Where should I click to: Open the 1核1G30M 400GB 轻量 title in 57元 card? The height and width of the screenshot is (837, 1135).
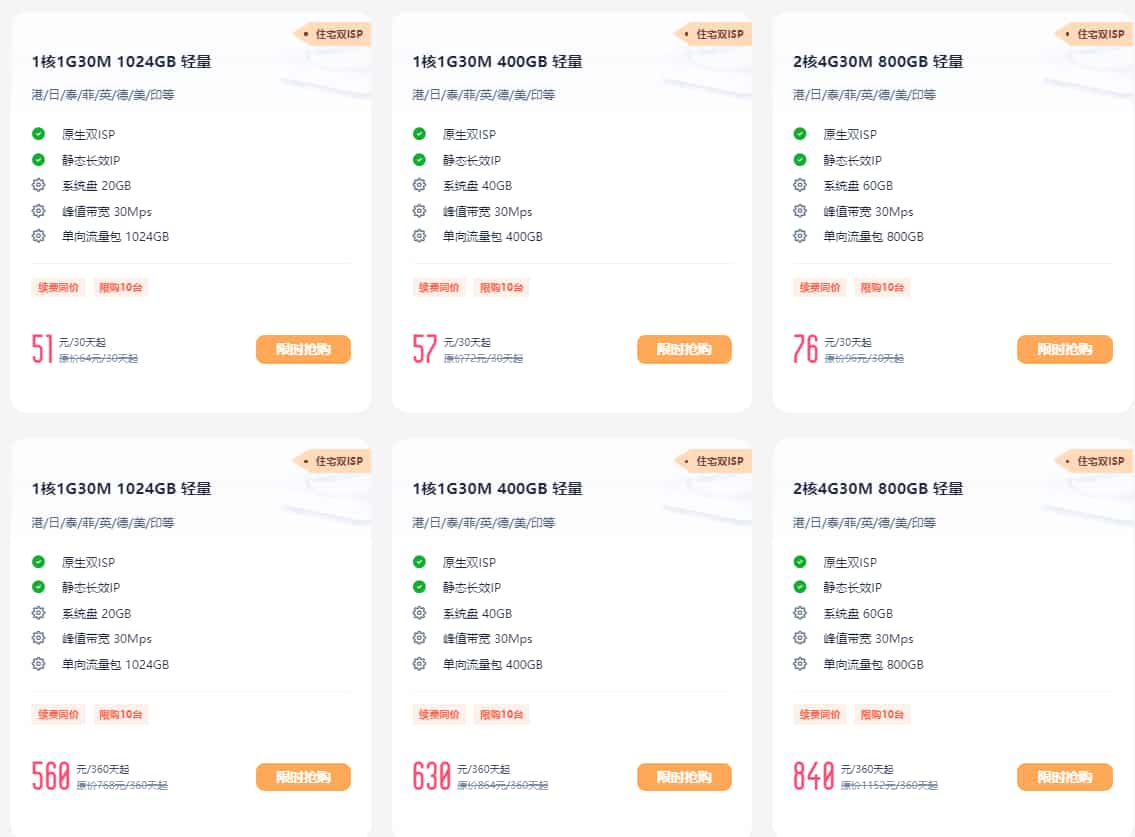497,62
